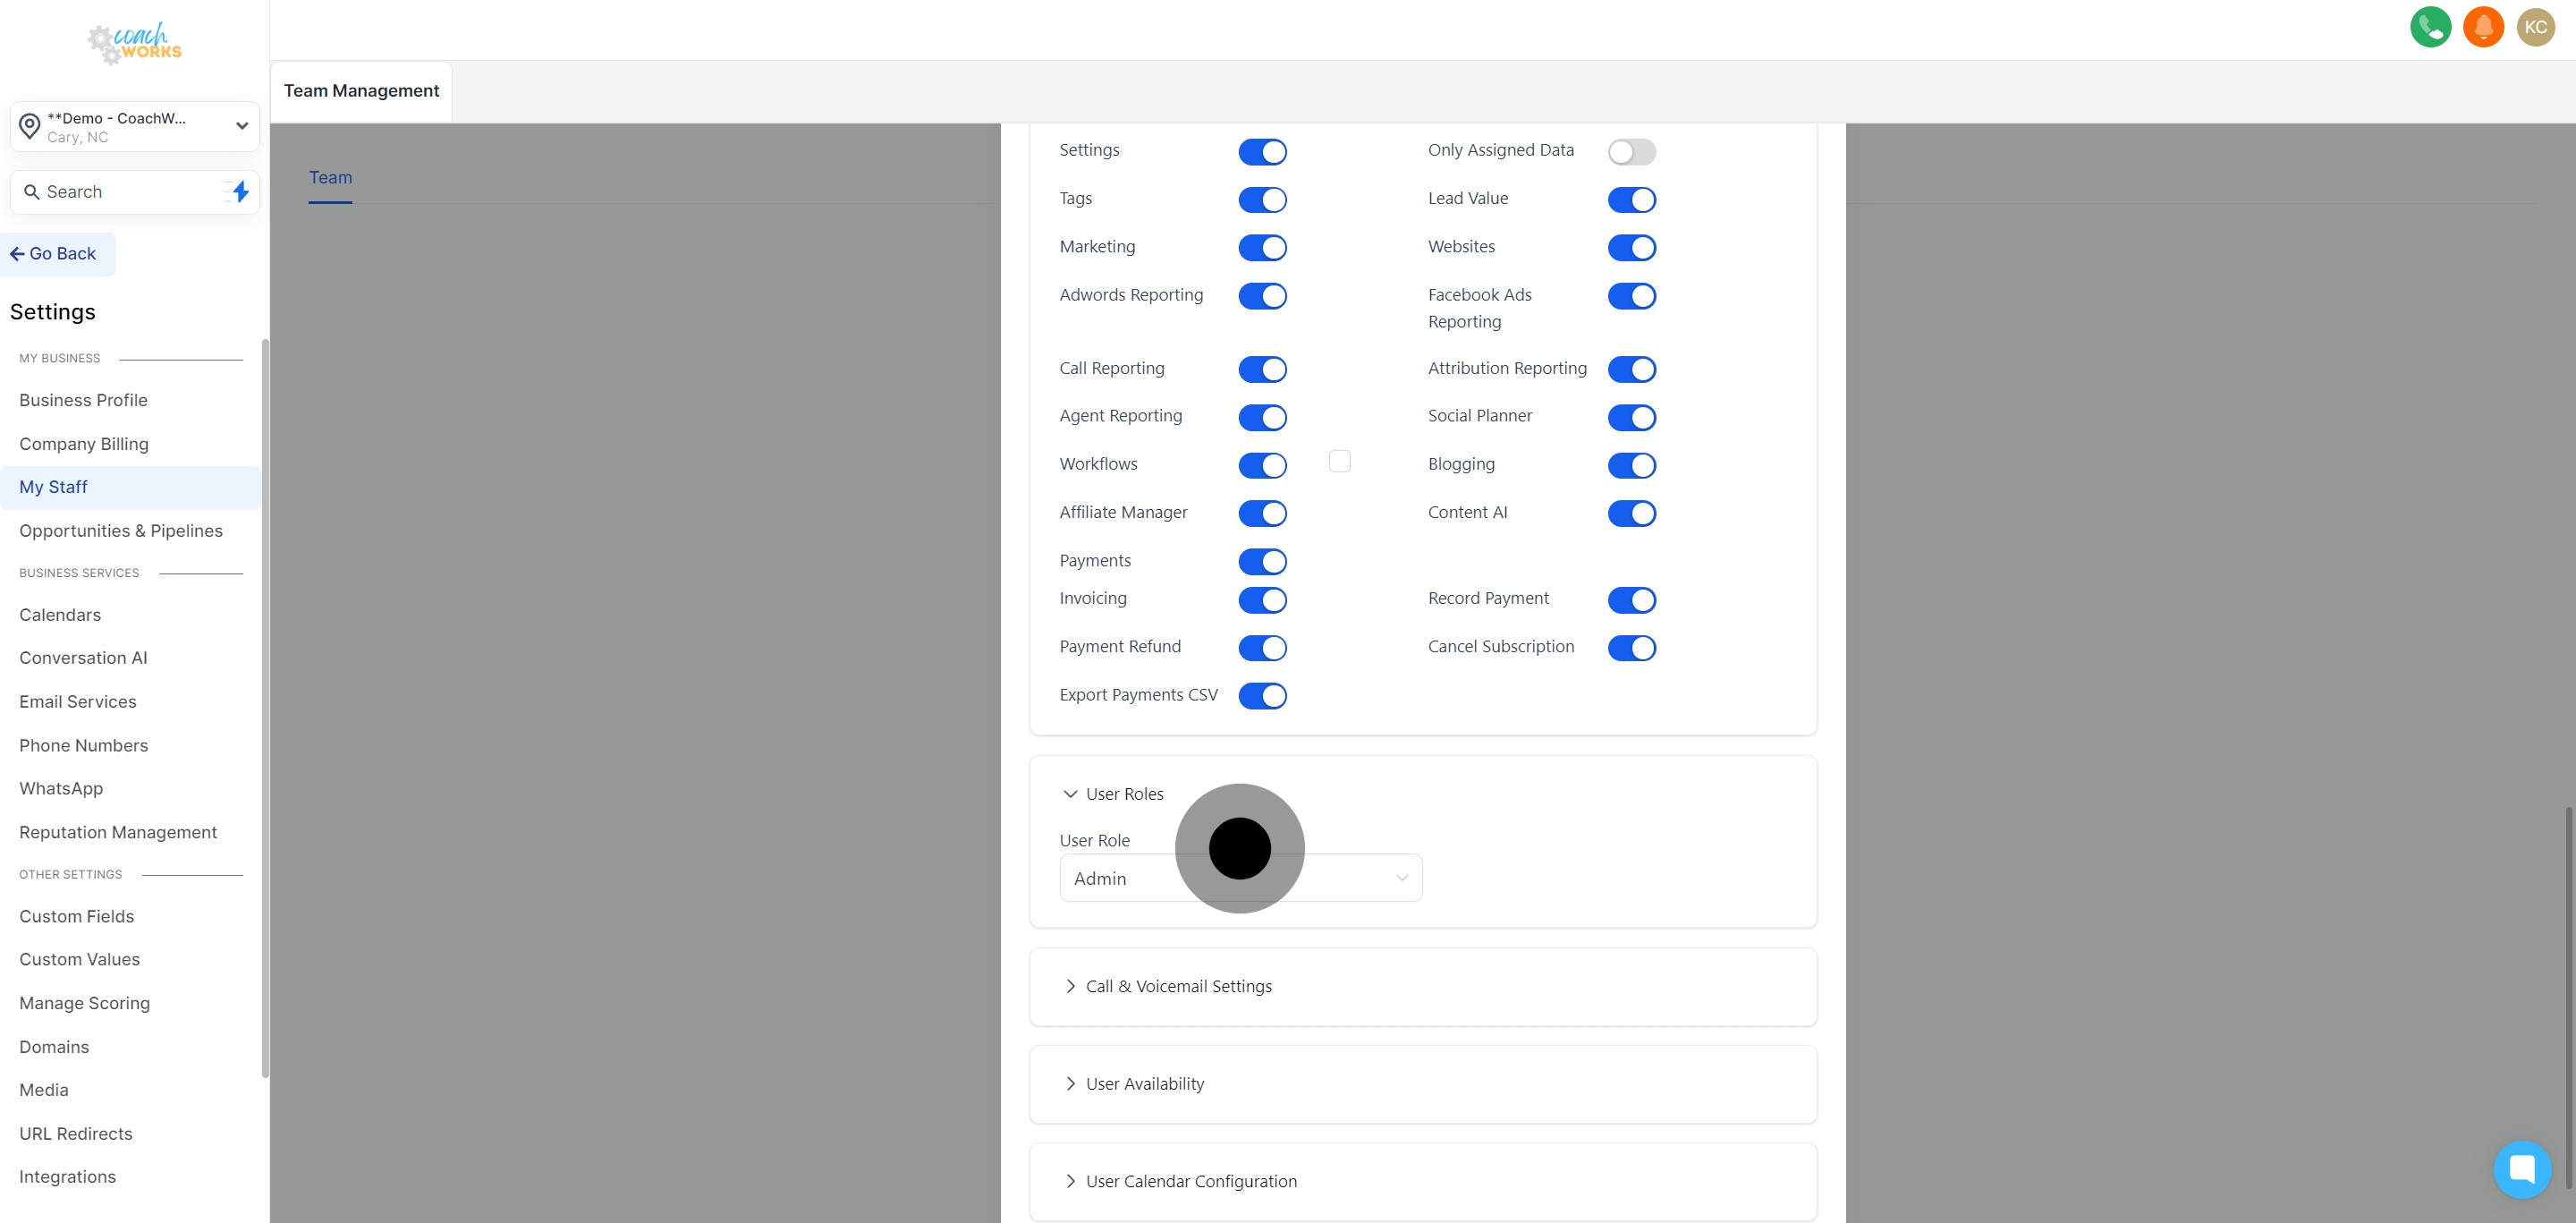This screenshot has width=2576, height=1223.
Task: Open notifications via the orange bell icon
Action: [2483, 27]
